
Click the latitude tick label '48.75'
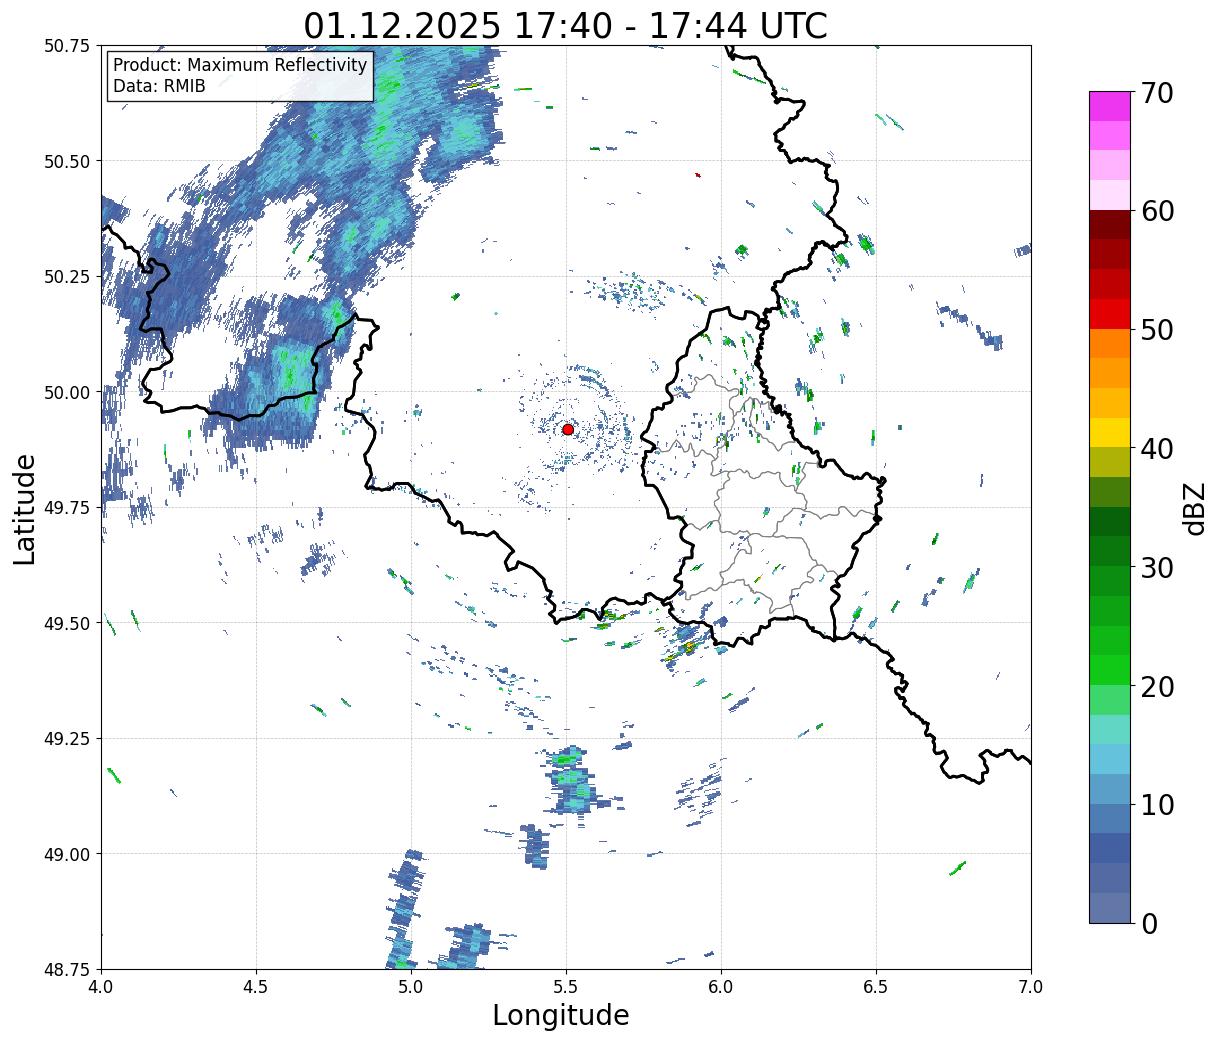(x=66, y=969)
